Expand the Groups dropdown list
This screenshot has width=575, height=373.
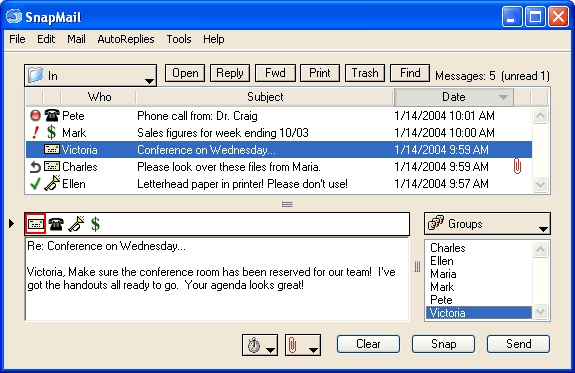(487, 223)
